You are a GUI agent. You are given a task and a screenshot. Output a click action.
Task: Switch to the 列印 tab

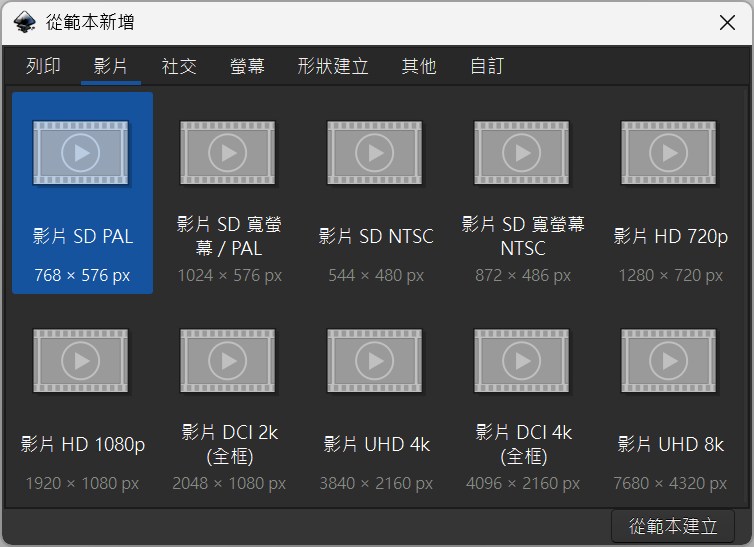point(43,67)
